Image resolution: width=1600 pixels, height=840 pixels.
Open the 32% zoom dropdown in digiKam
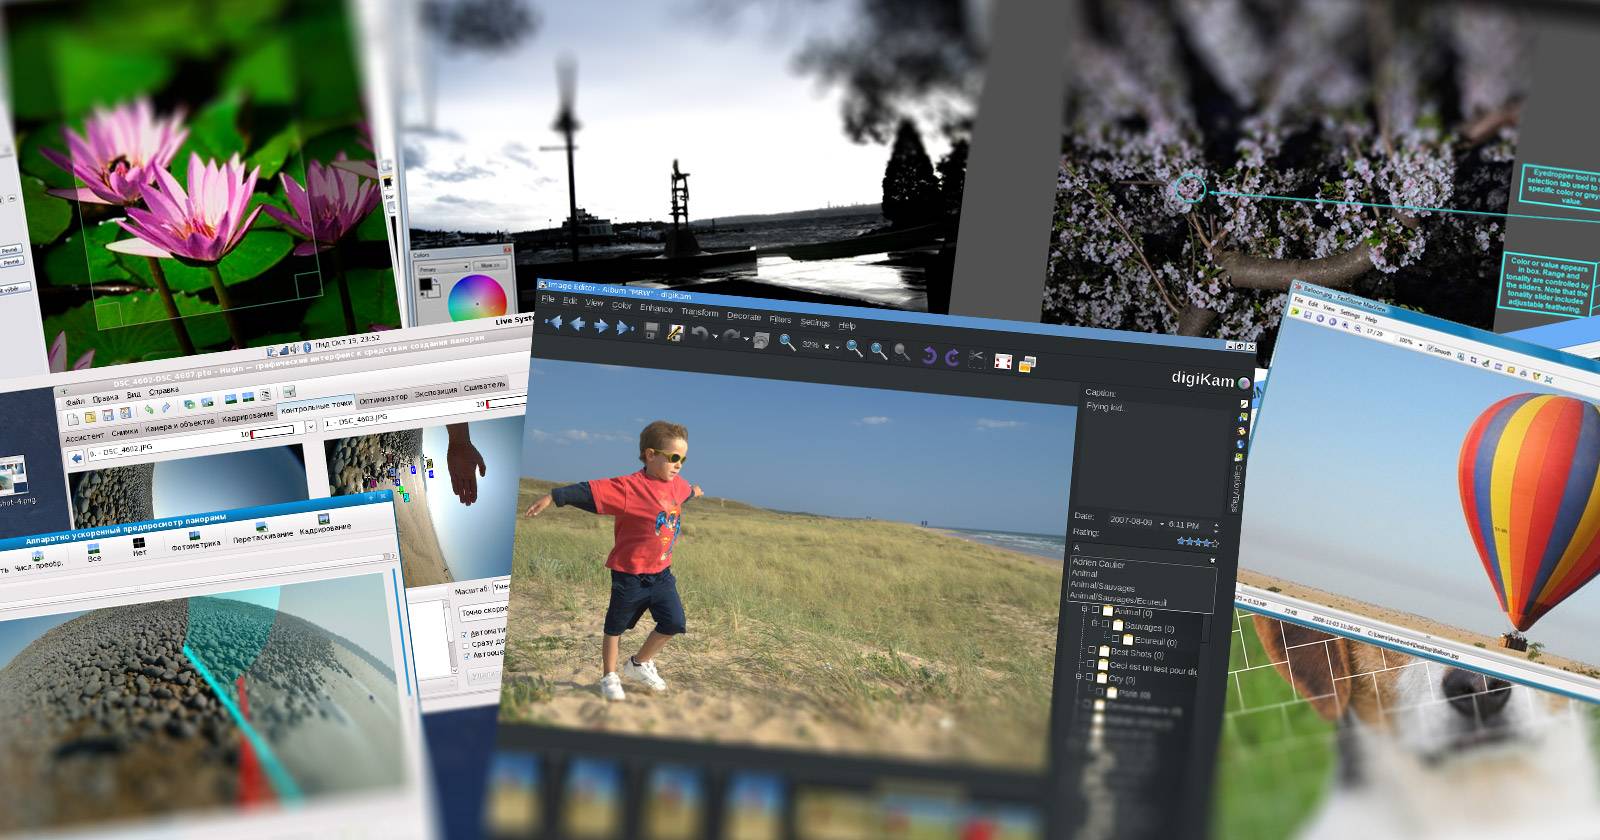tap(838, 347)
